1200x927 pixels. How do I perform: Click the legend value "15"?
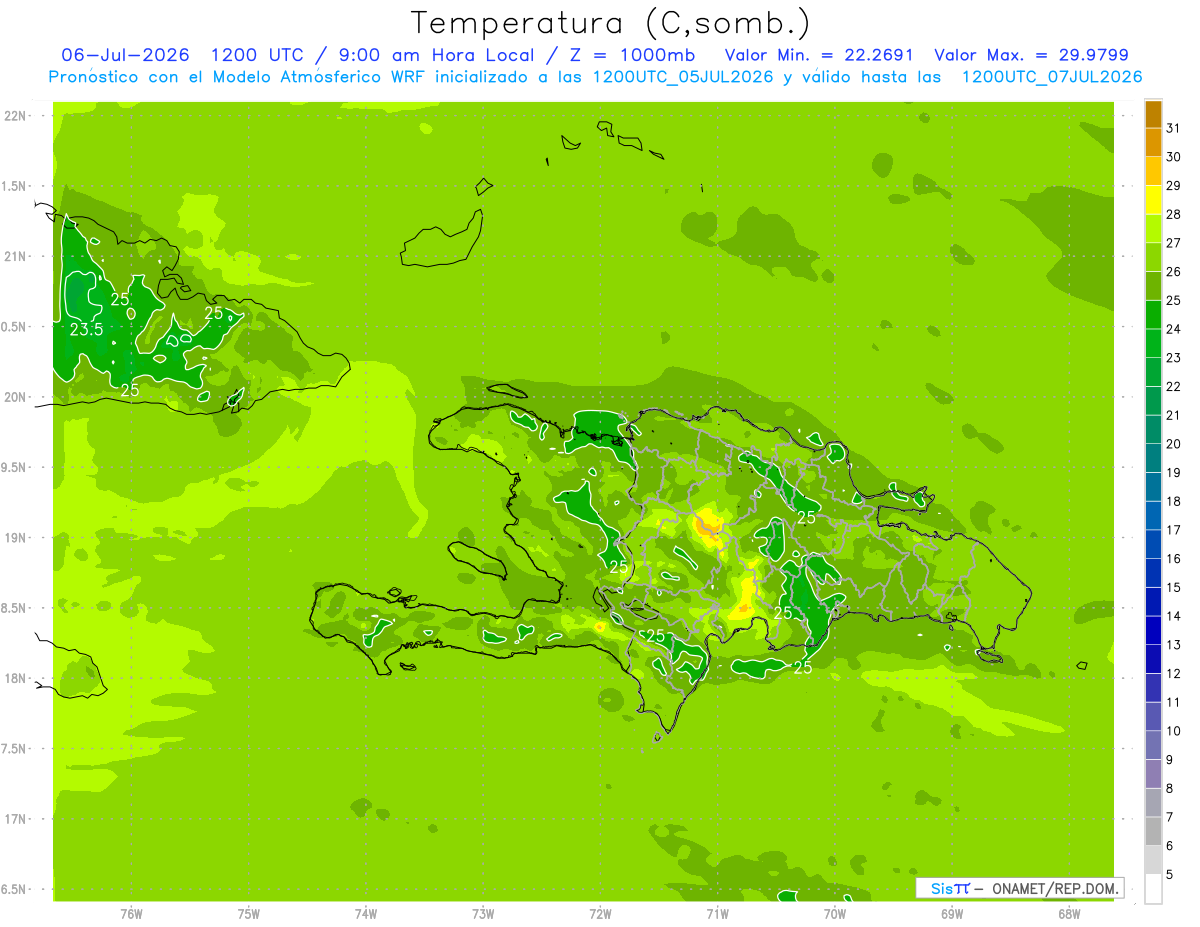[x=1173, y=588]
